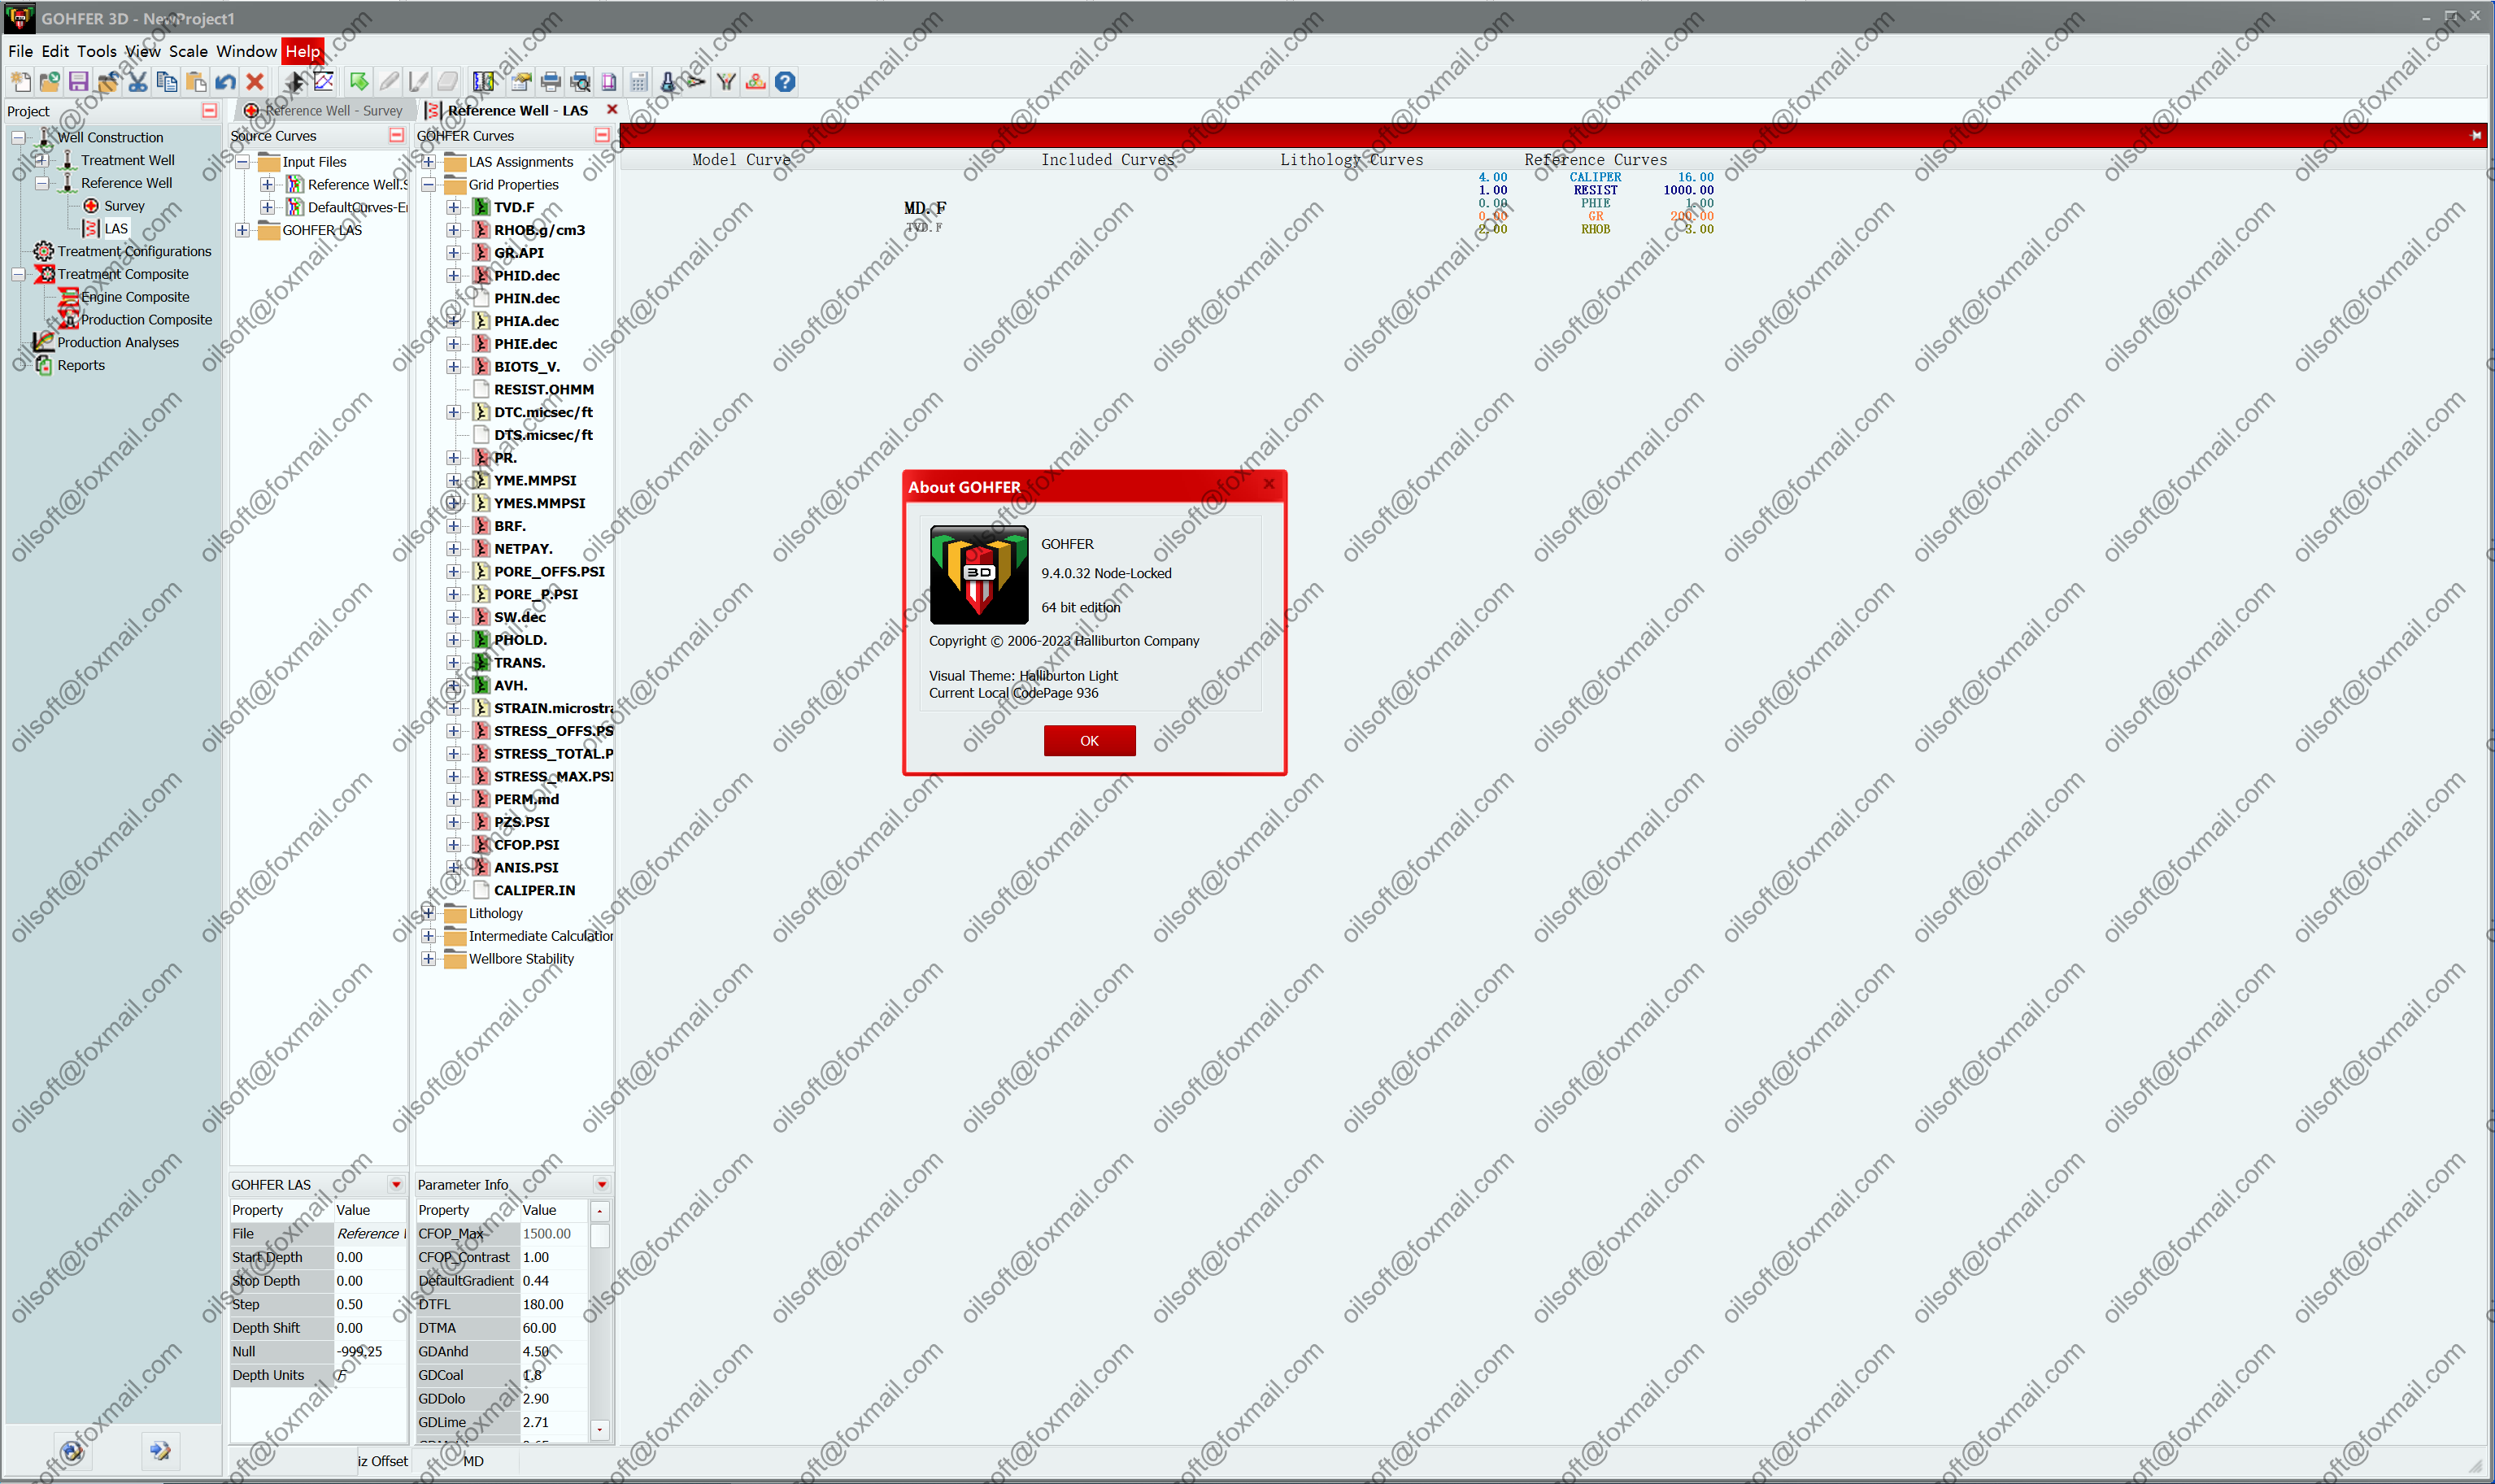
Task: Open the Window menu
Action: point(246,51)
